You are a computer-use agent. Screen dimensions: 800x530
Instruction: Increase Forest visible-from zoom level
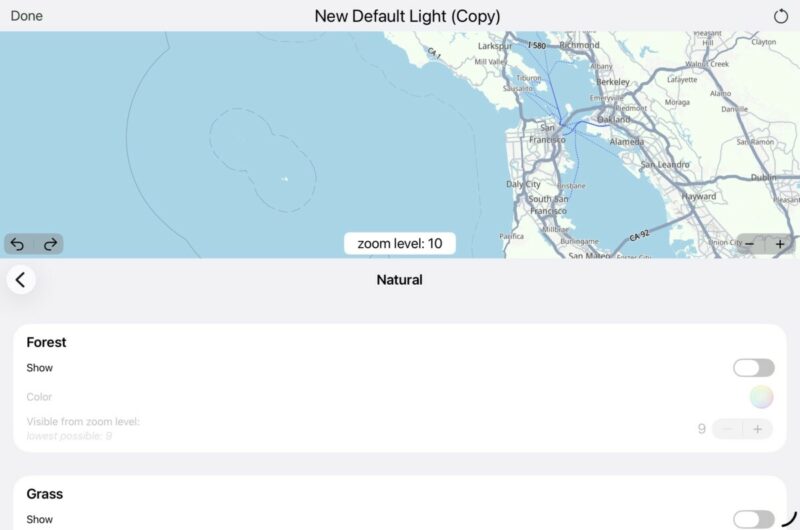click(758, 429)
